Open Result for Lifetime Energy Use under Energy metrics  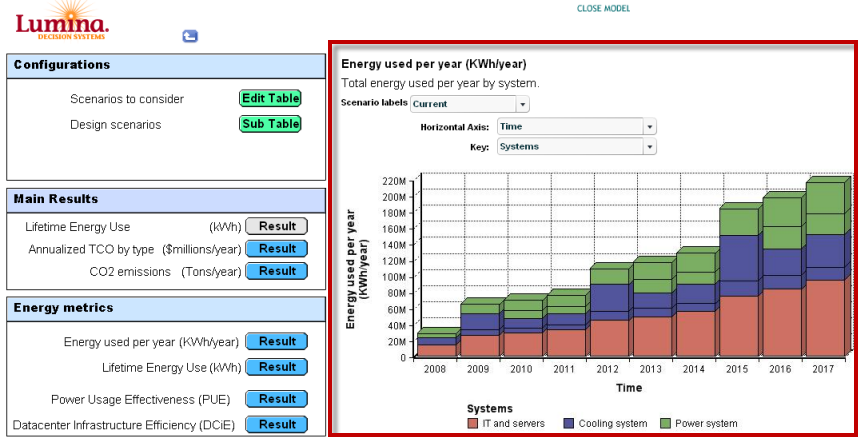pos(276,367)
